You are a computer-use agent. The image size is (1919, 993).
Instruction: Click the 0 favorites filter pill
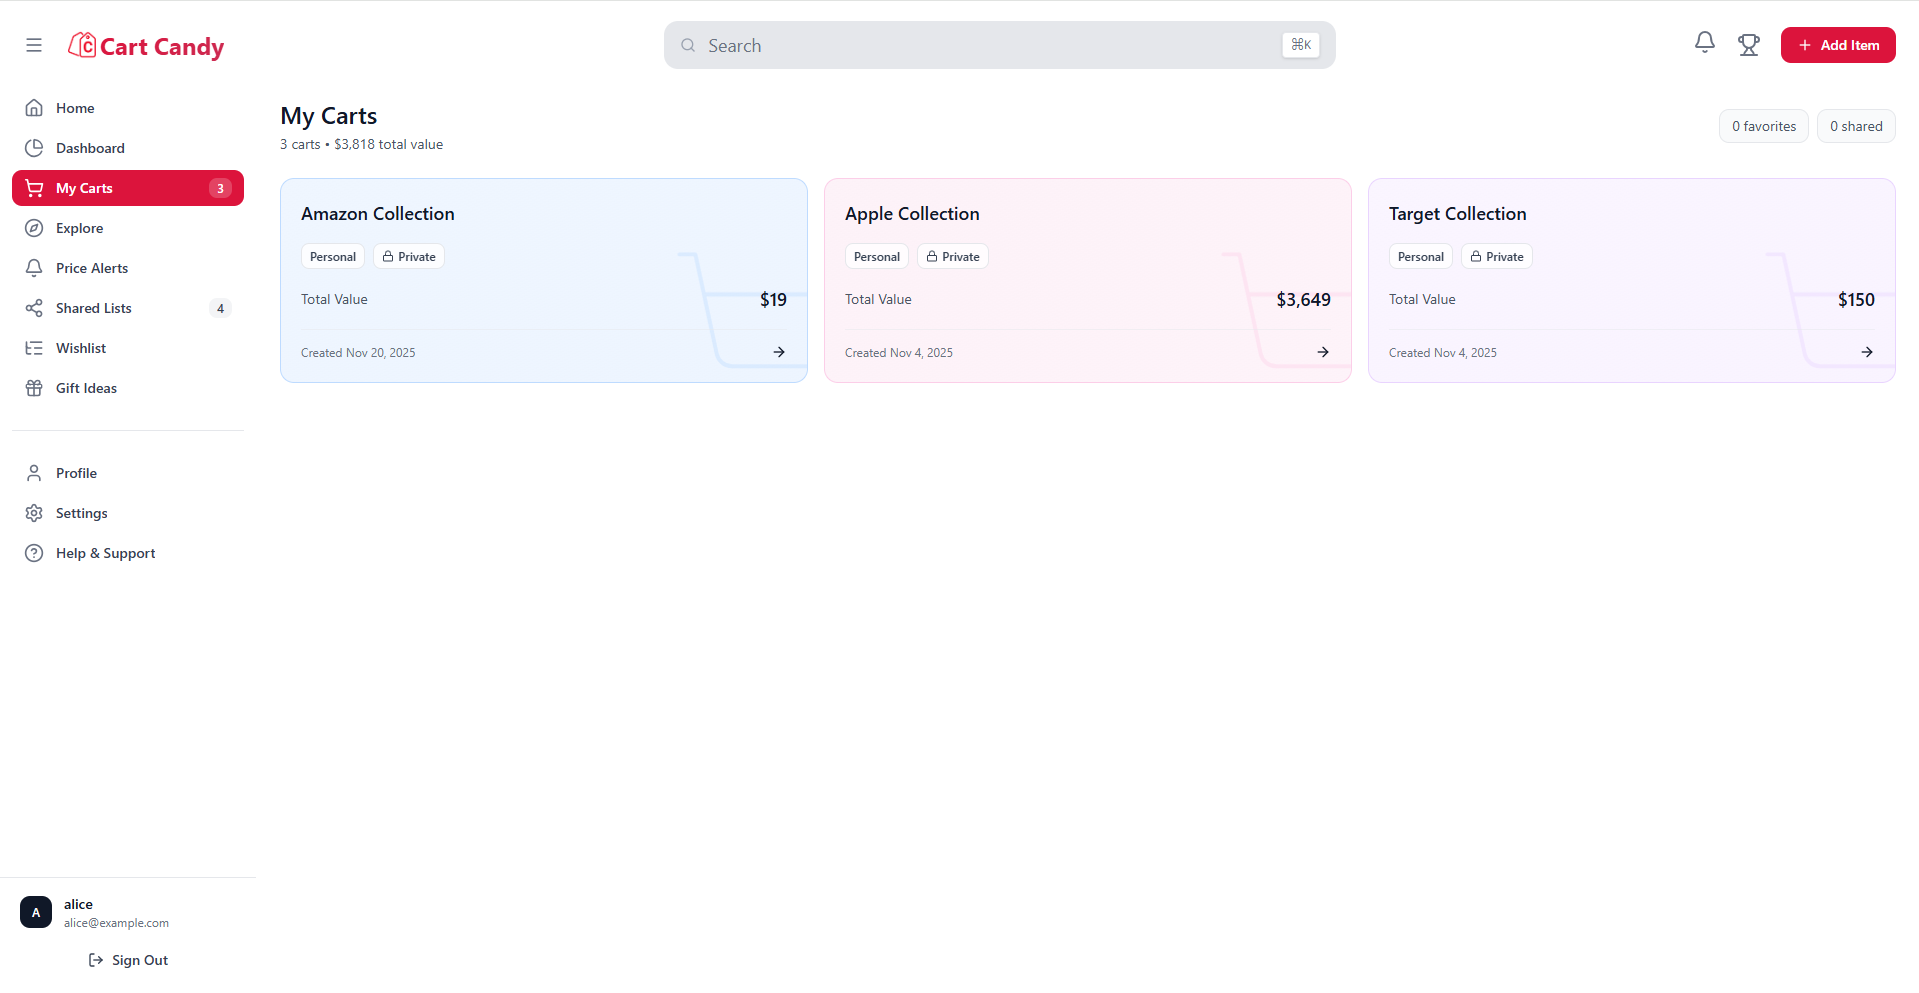point(1763,125)
